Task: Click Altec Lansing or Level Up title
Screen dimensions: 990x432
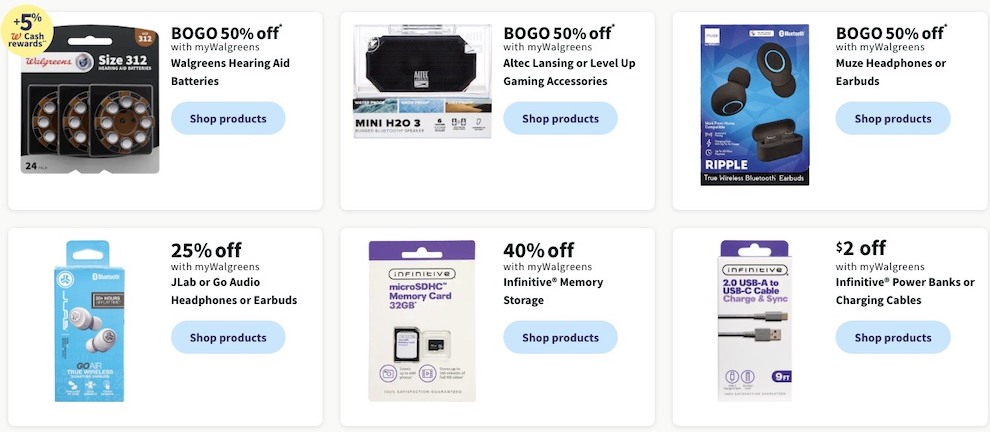Action: (x=570, y=72)
